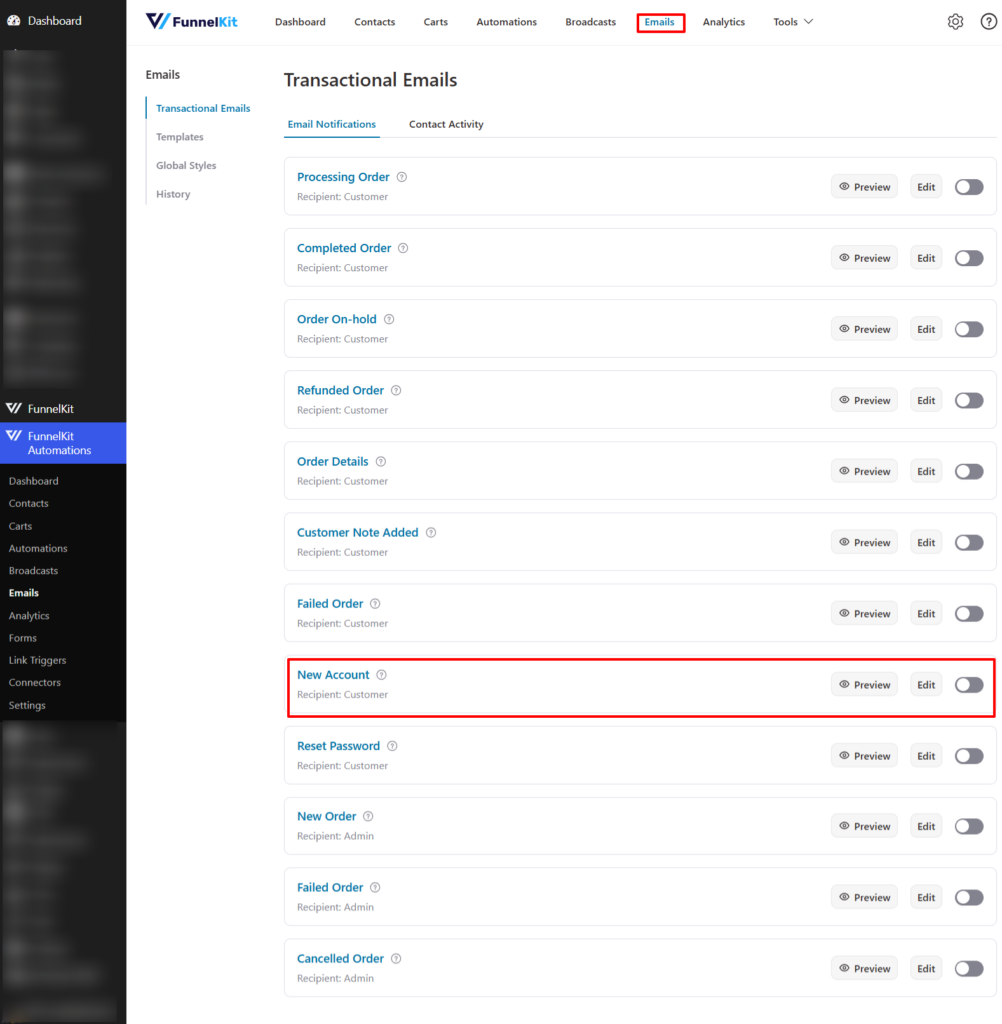The image size is (1002, 1024).
Task: Open Templates in Emails side menu
Action: click(180, 137)
